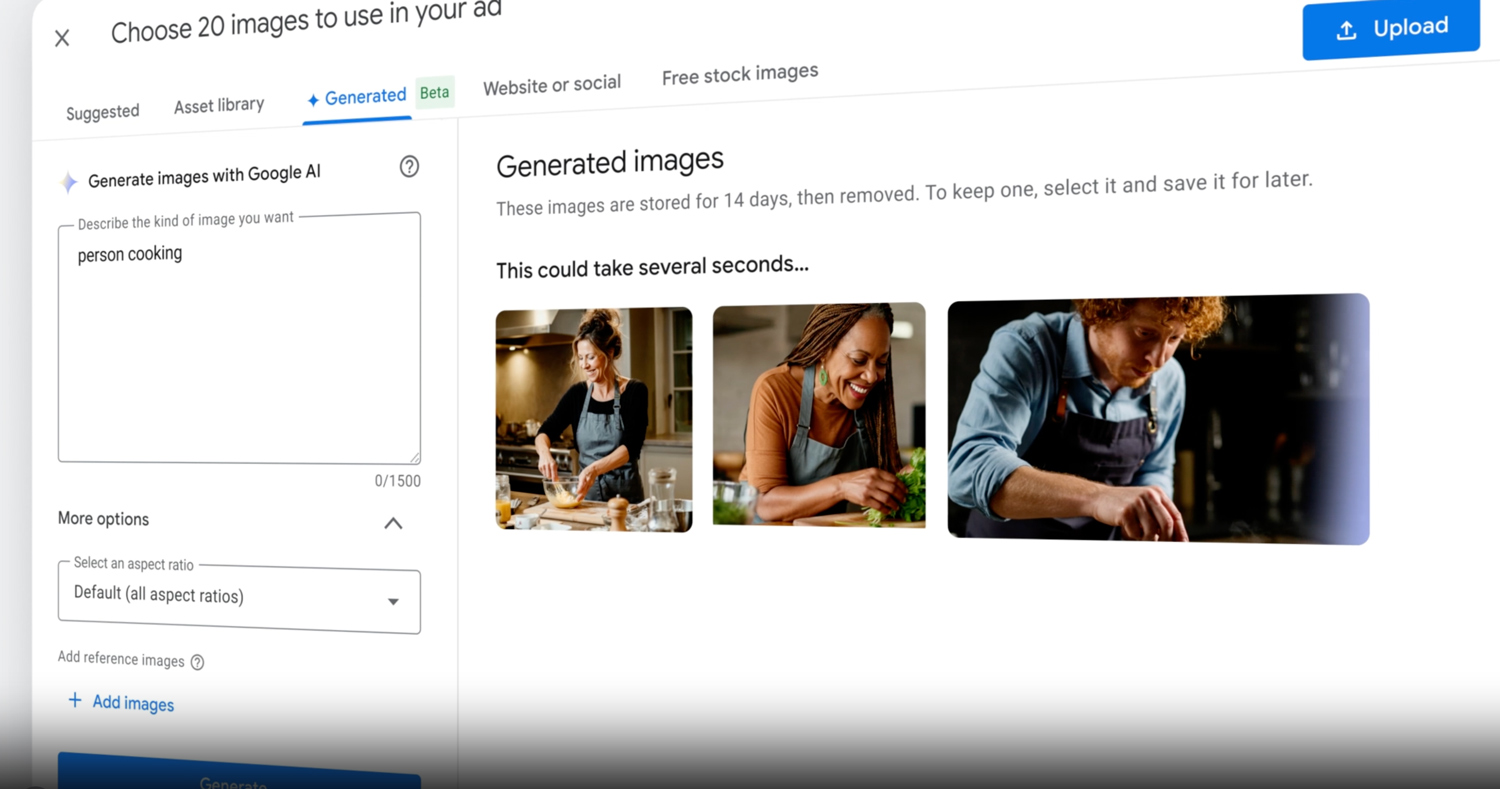The height and width of the screenshot is (789, 1500).
Task: Open the aspect ratio dropdown
Action: pyautogui.click(x=239, y=599)
